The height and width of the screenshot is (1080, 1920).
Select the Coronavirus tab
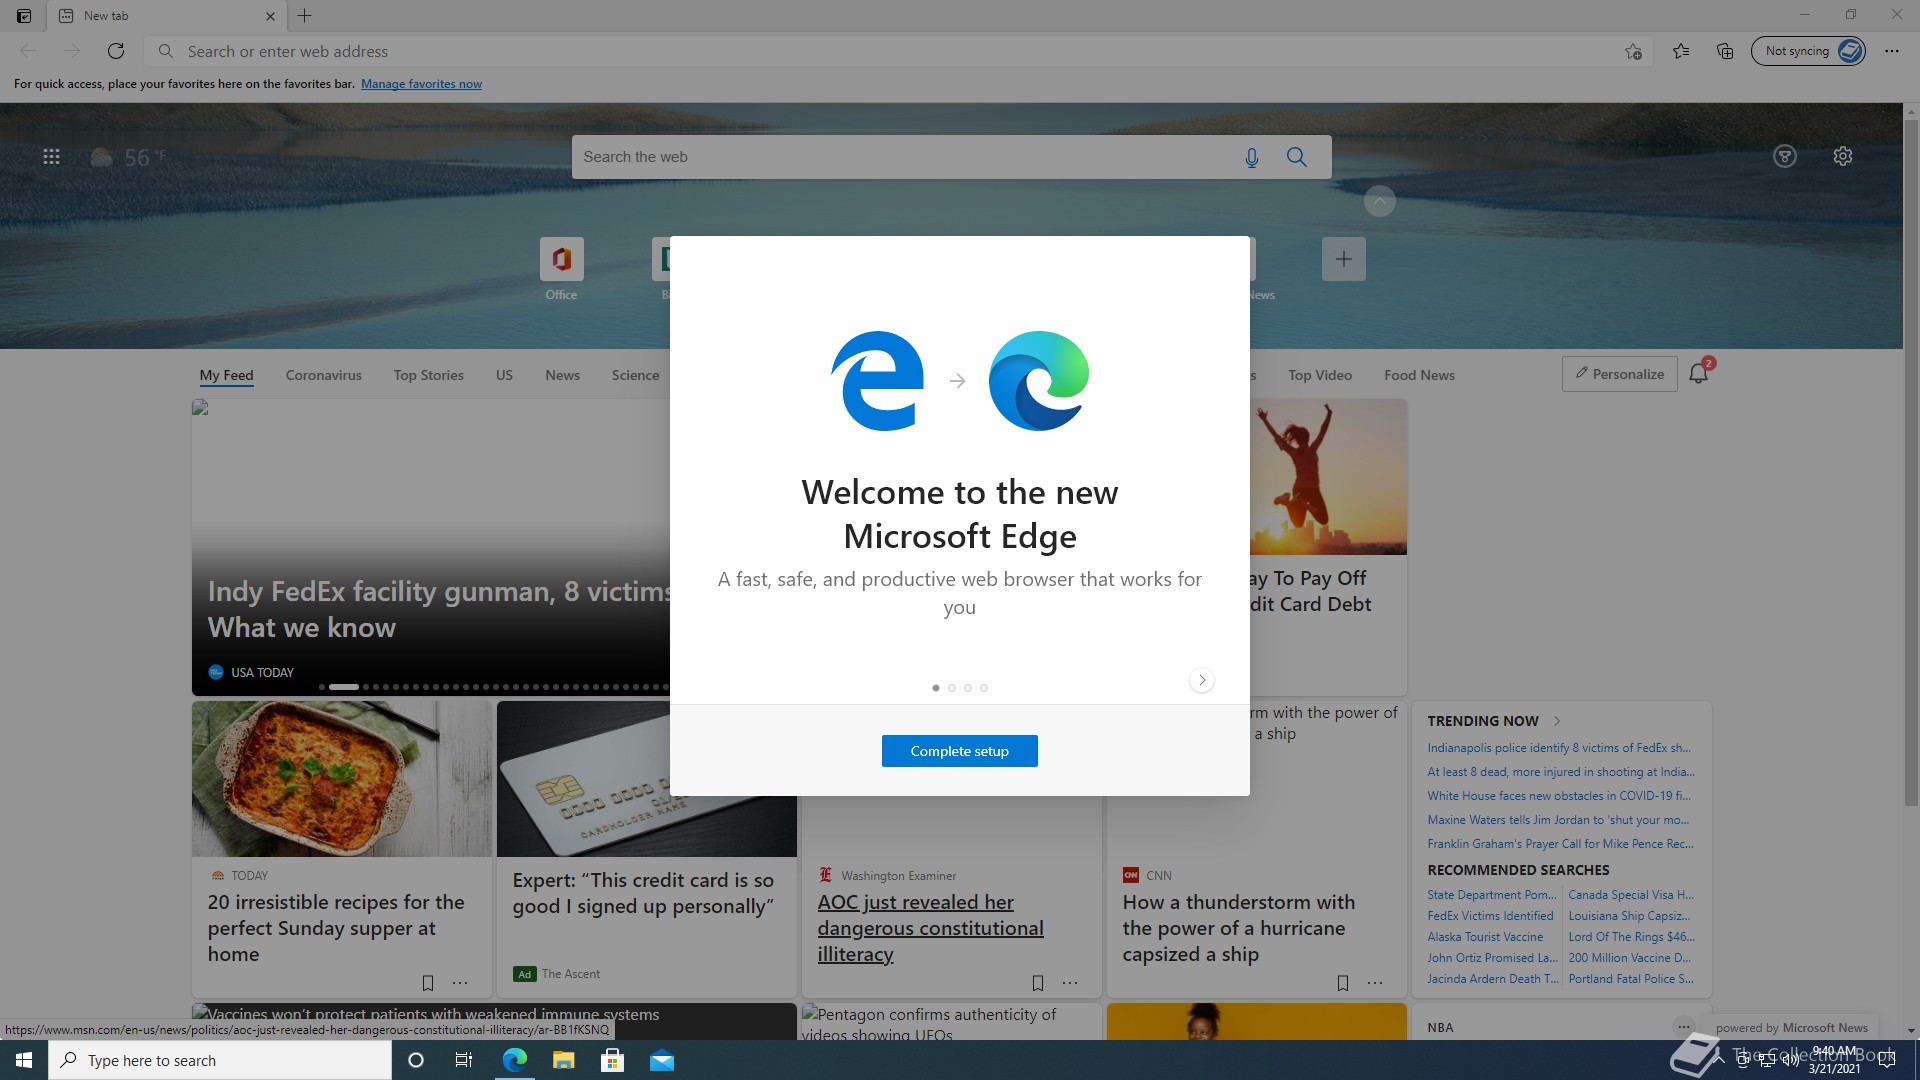tap(323, 375)
